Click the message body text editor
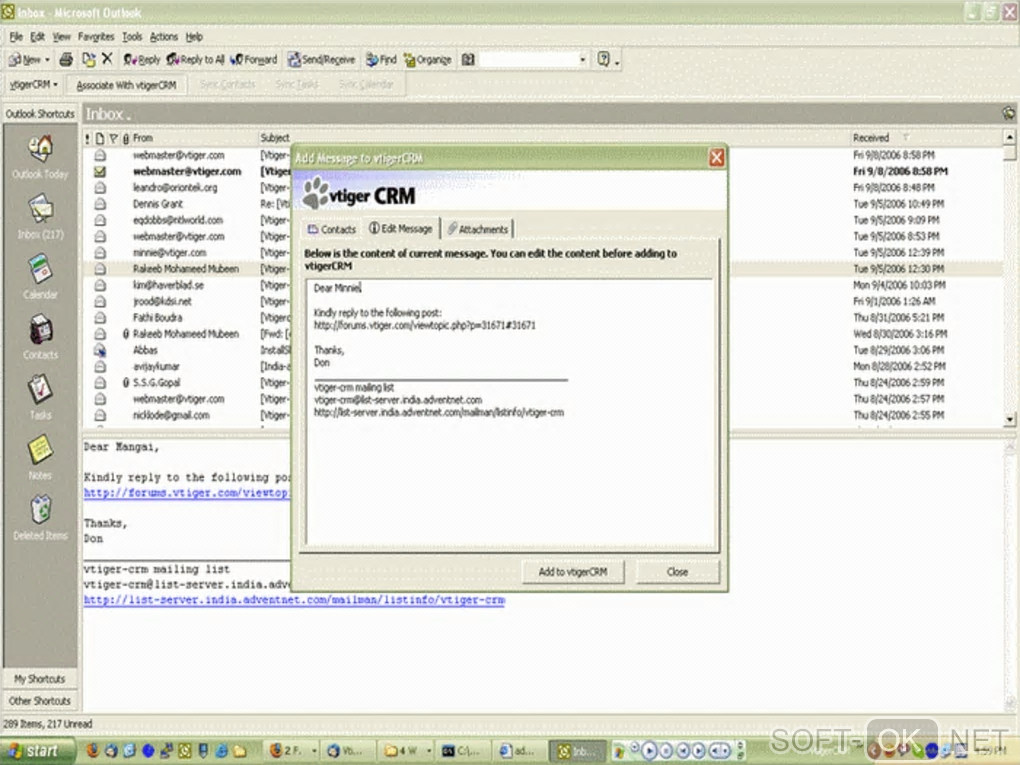The image size is (1020, 765). coord(511,413)
